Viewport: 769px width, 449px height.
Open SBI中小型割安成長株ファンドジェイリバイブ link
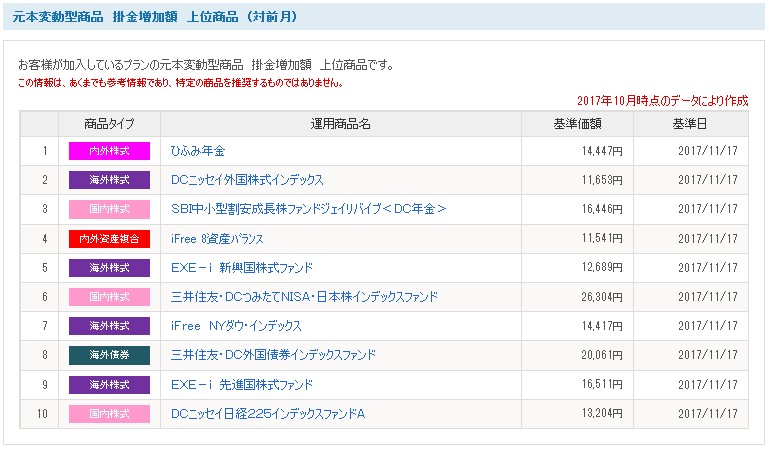coord(308,209)
